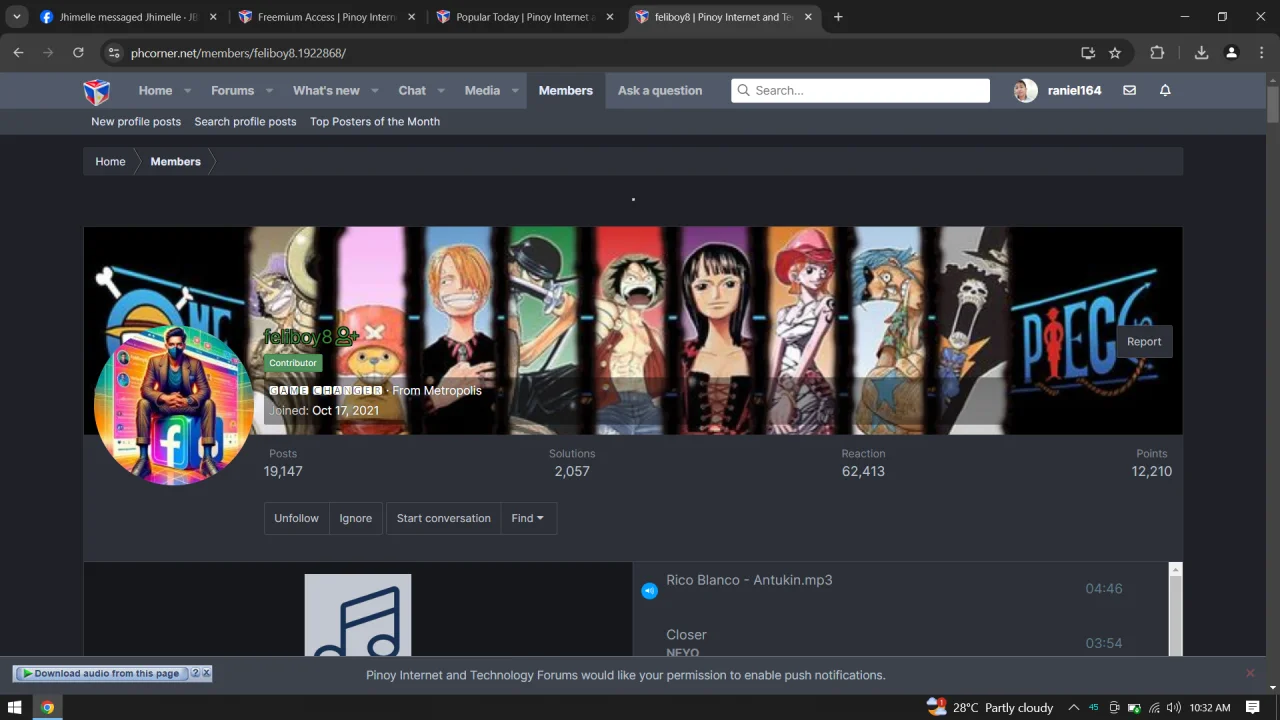Image resolution: width=1280 pixels, height=720 pixels.
Task: Click Members in the breadcrumb
Action: point(175,161)
